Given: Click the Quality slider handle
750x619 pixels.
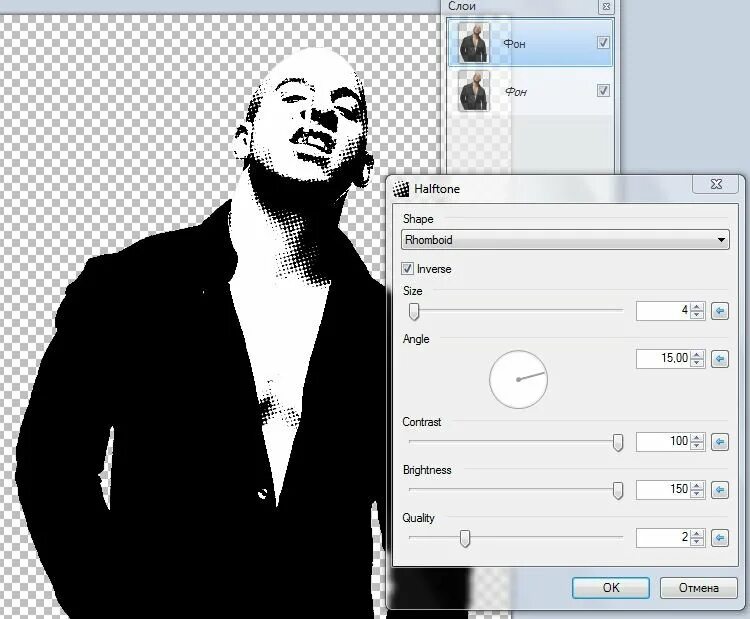Looking at the screenshot, I should click(x=465, y=538).
